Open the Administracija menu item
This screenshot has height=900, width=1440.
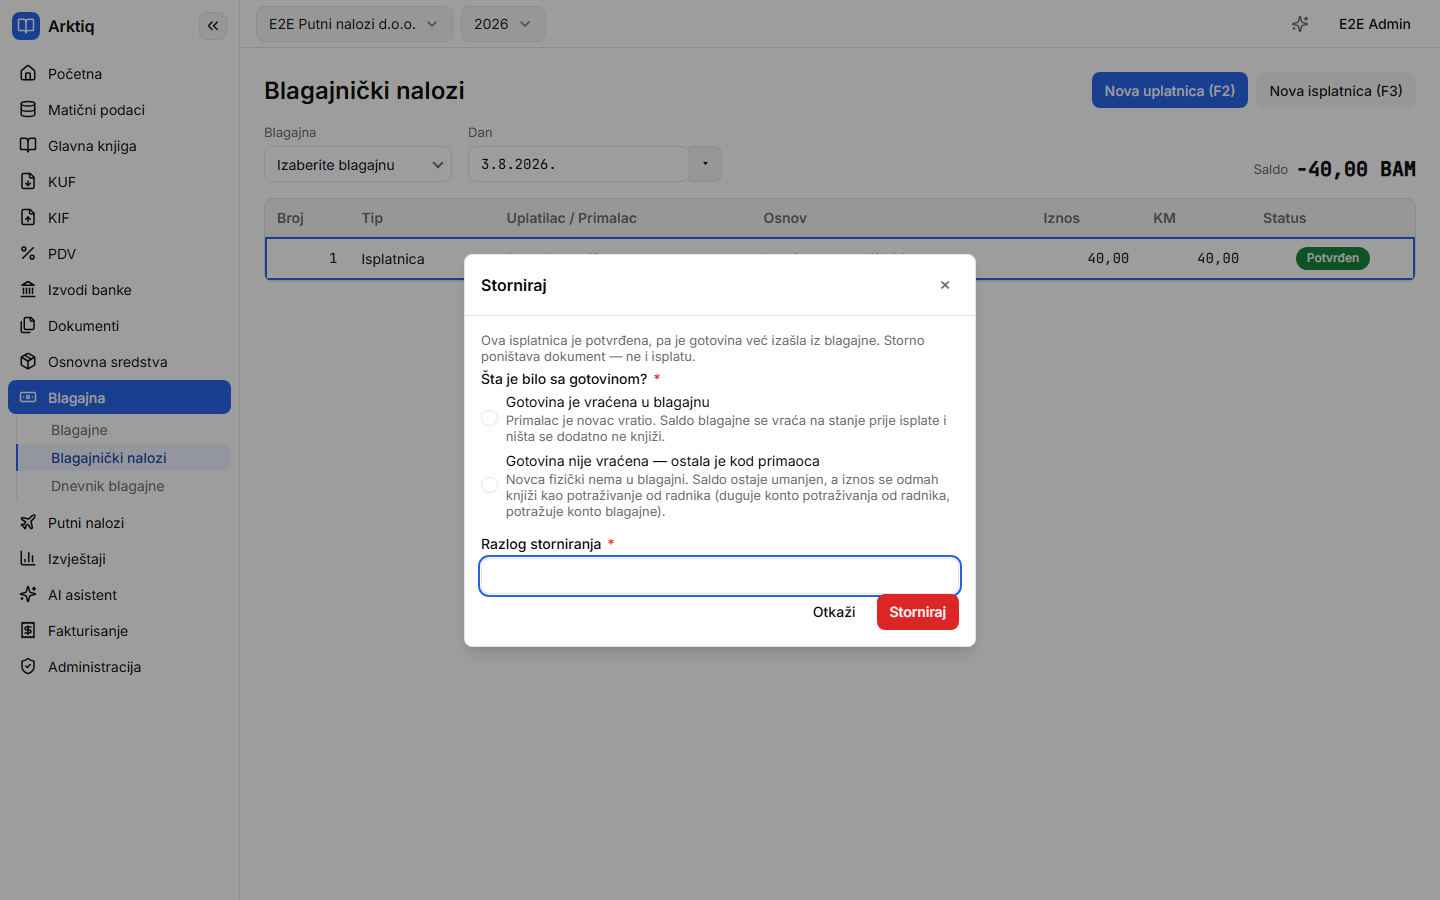click(119, 666)
